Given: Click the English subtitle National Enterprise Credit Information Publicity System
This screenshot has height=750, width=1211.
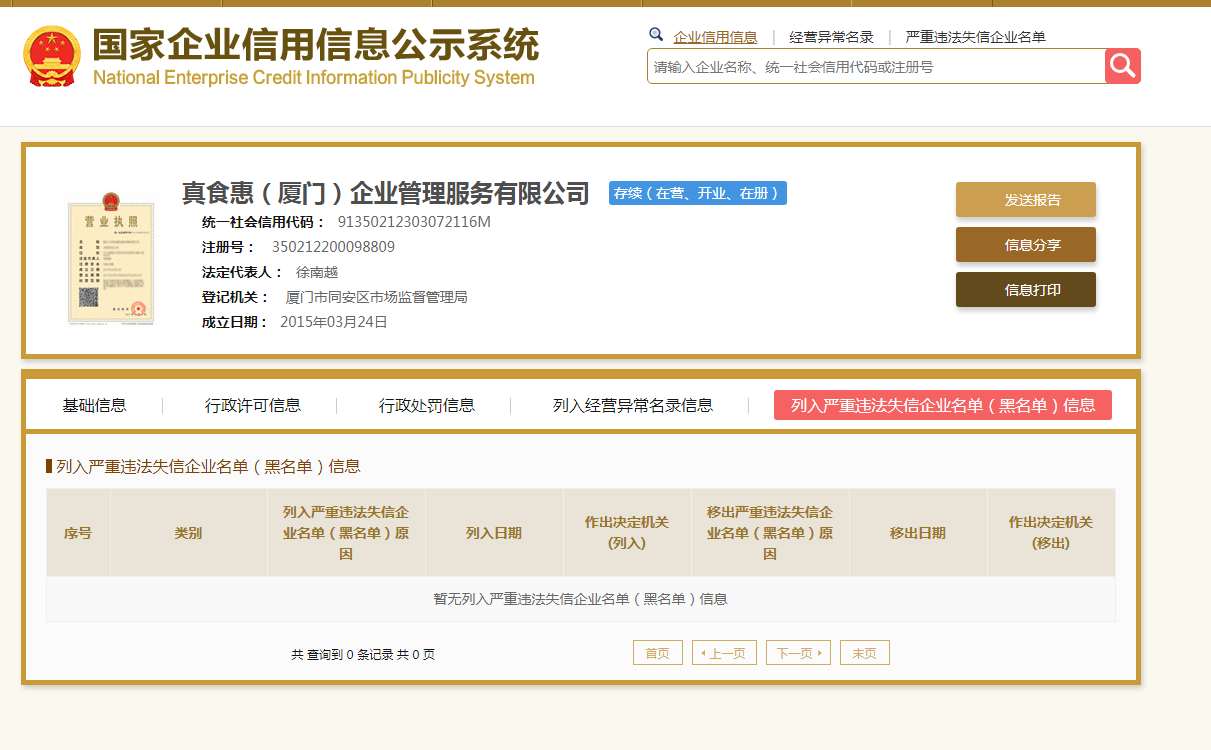Looking at the screenshot, I should [x=314, y=78].
